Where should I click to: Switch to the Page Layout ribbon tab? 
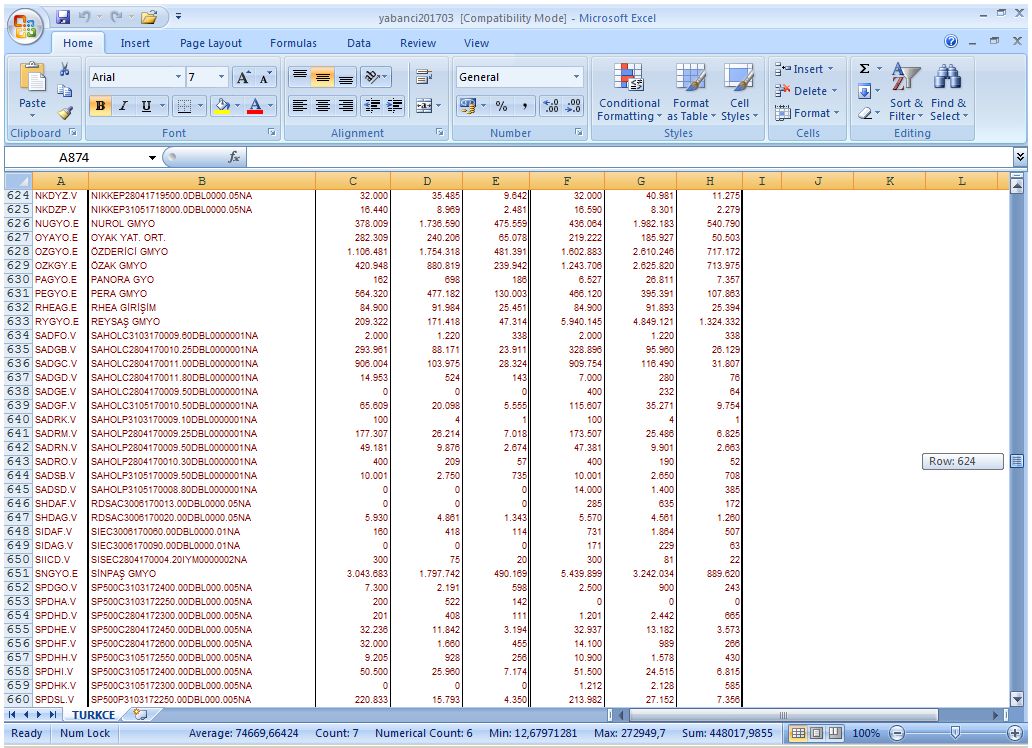click(x=211, y=43)
